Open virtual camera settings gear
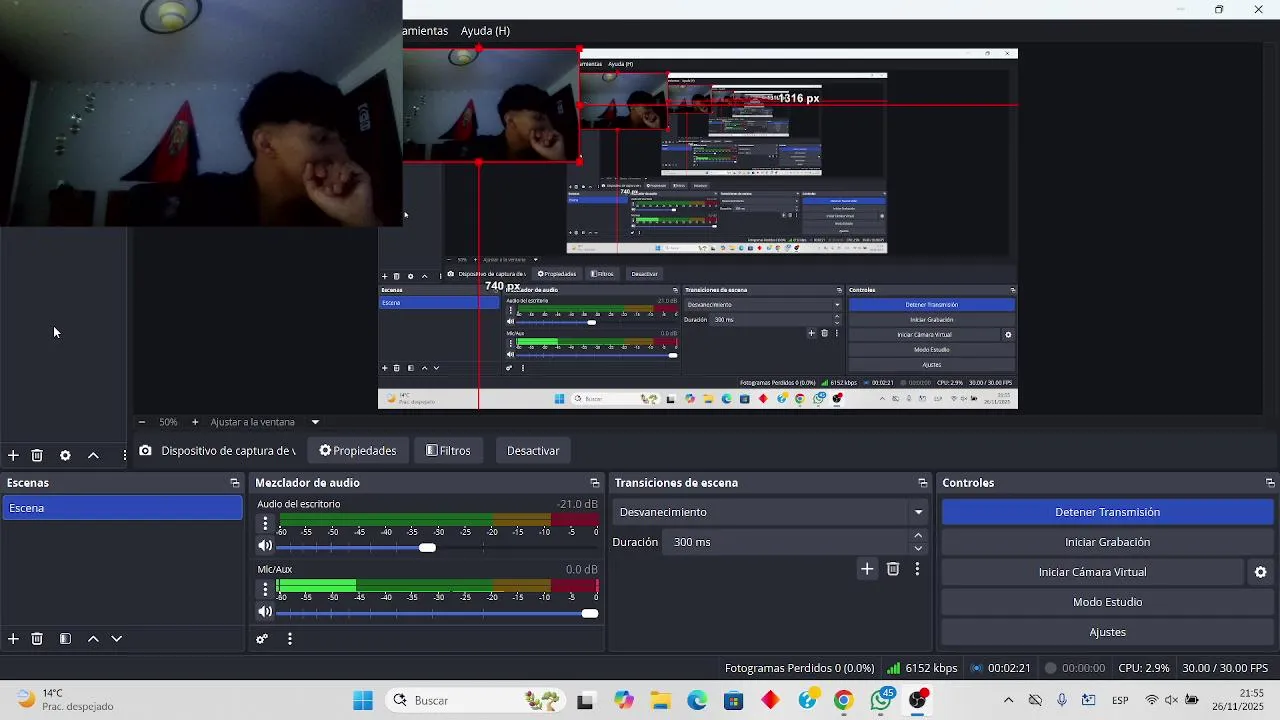The width and height of the screenshot is (1280, 720). (x=1260, y=572)
